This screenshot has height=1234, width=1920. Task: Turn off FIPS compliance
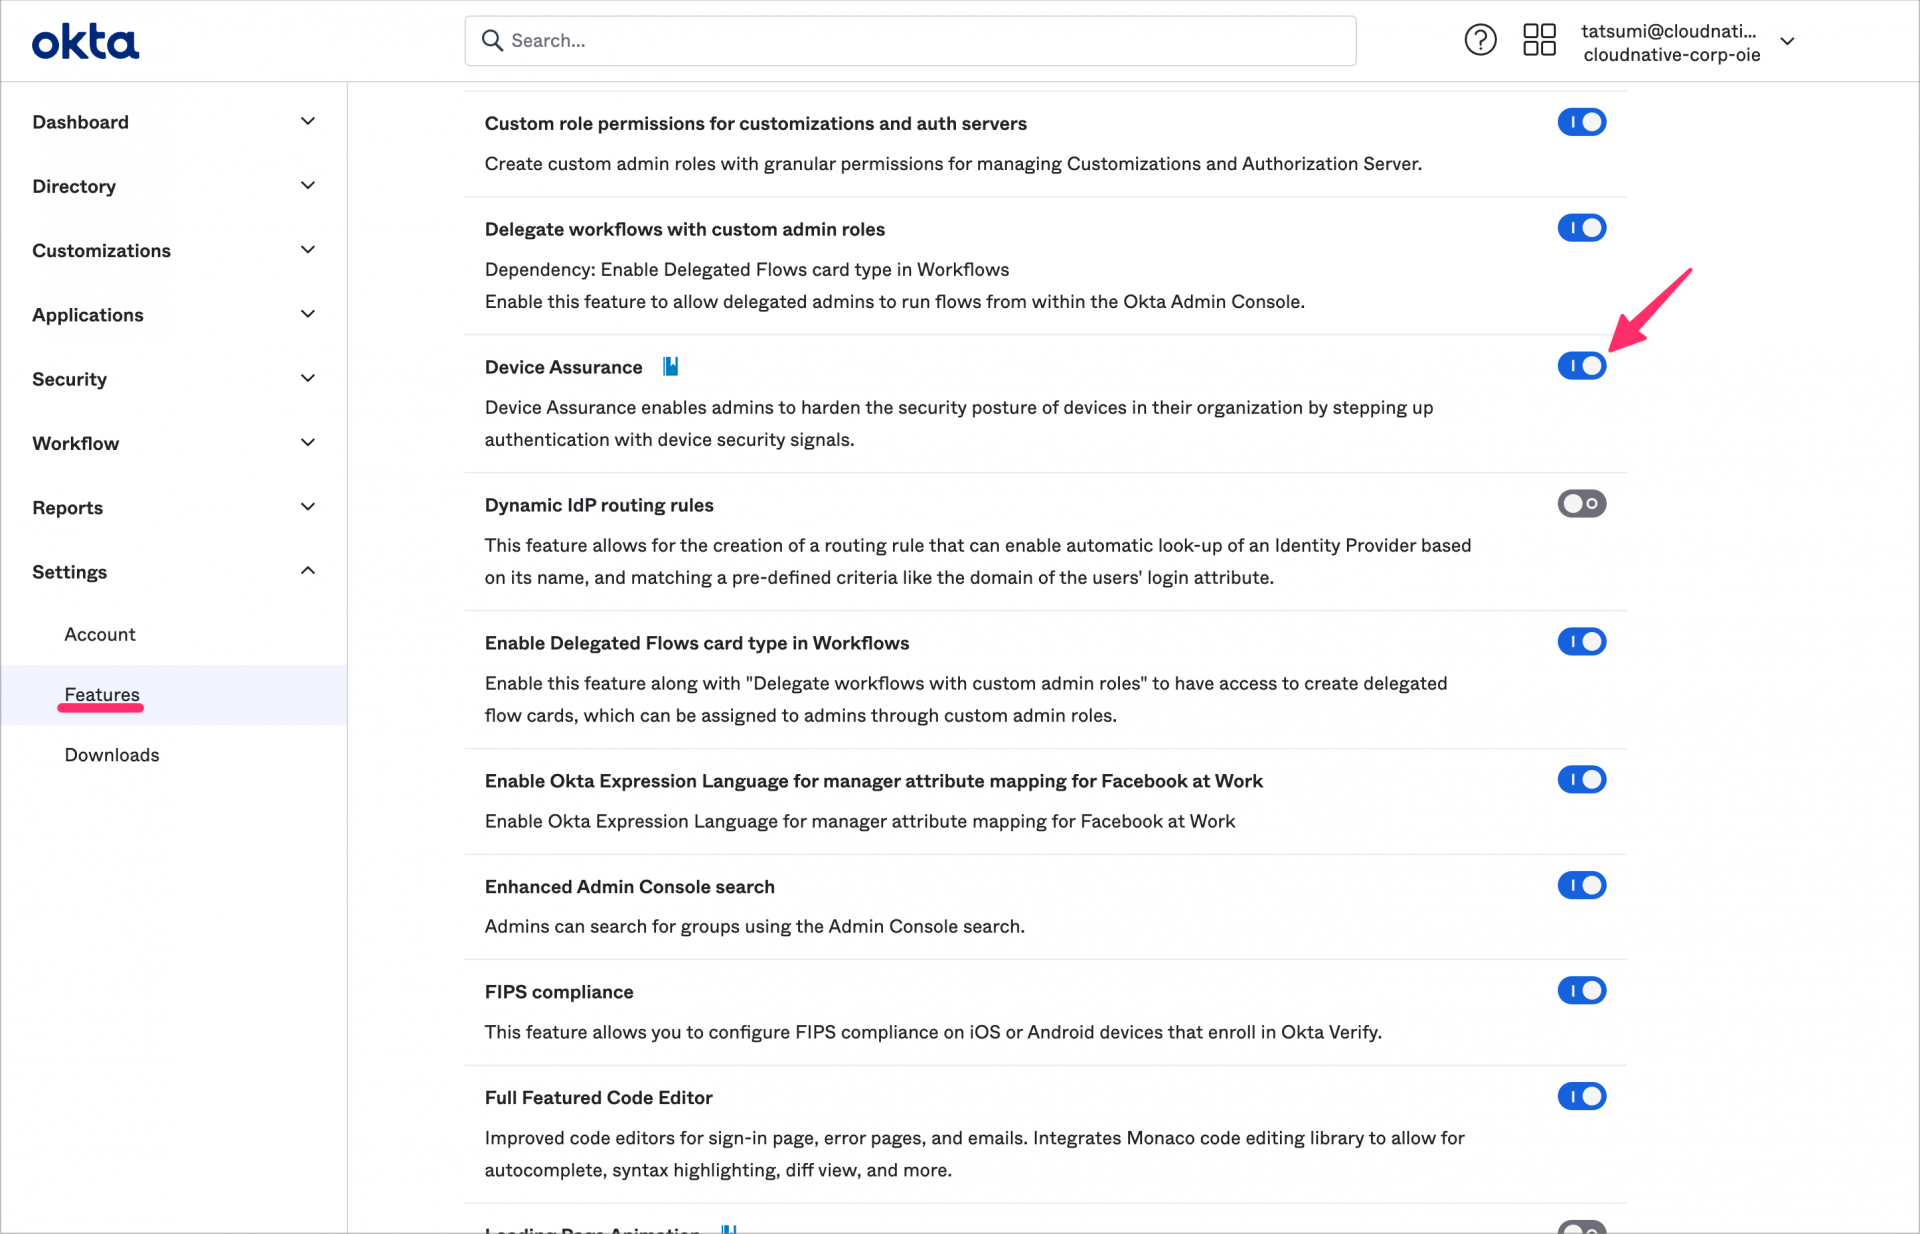coord(1581,990)
